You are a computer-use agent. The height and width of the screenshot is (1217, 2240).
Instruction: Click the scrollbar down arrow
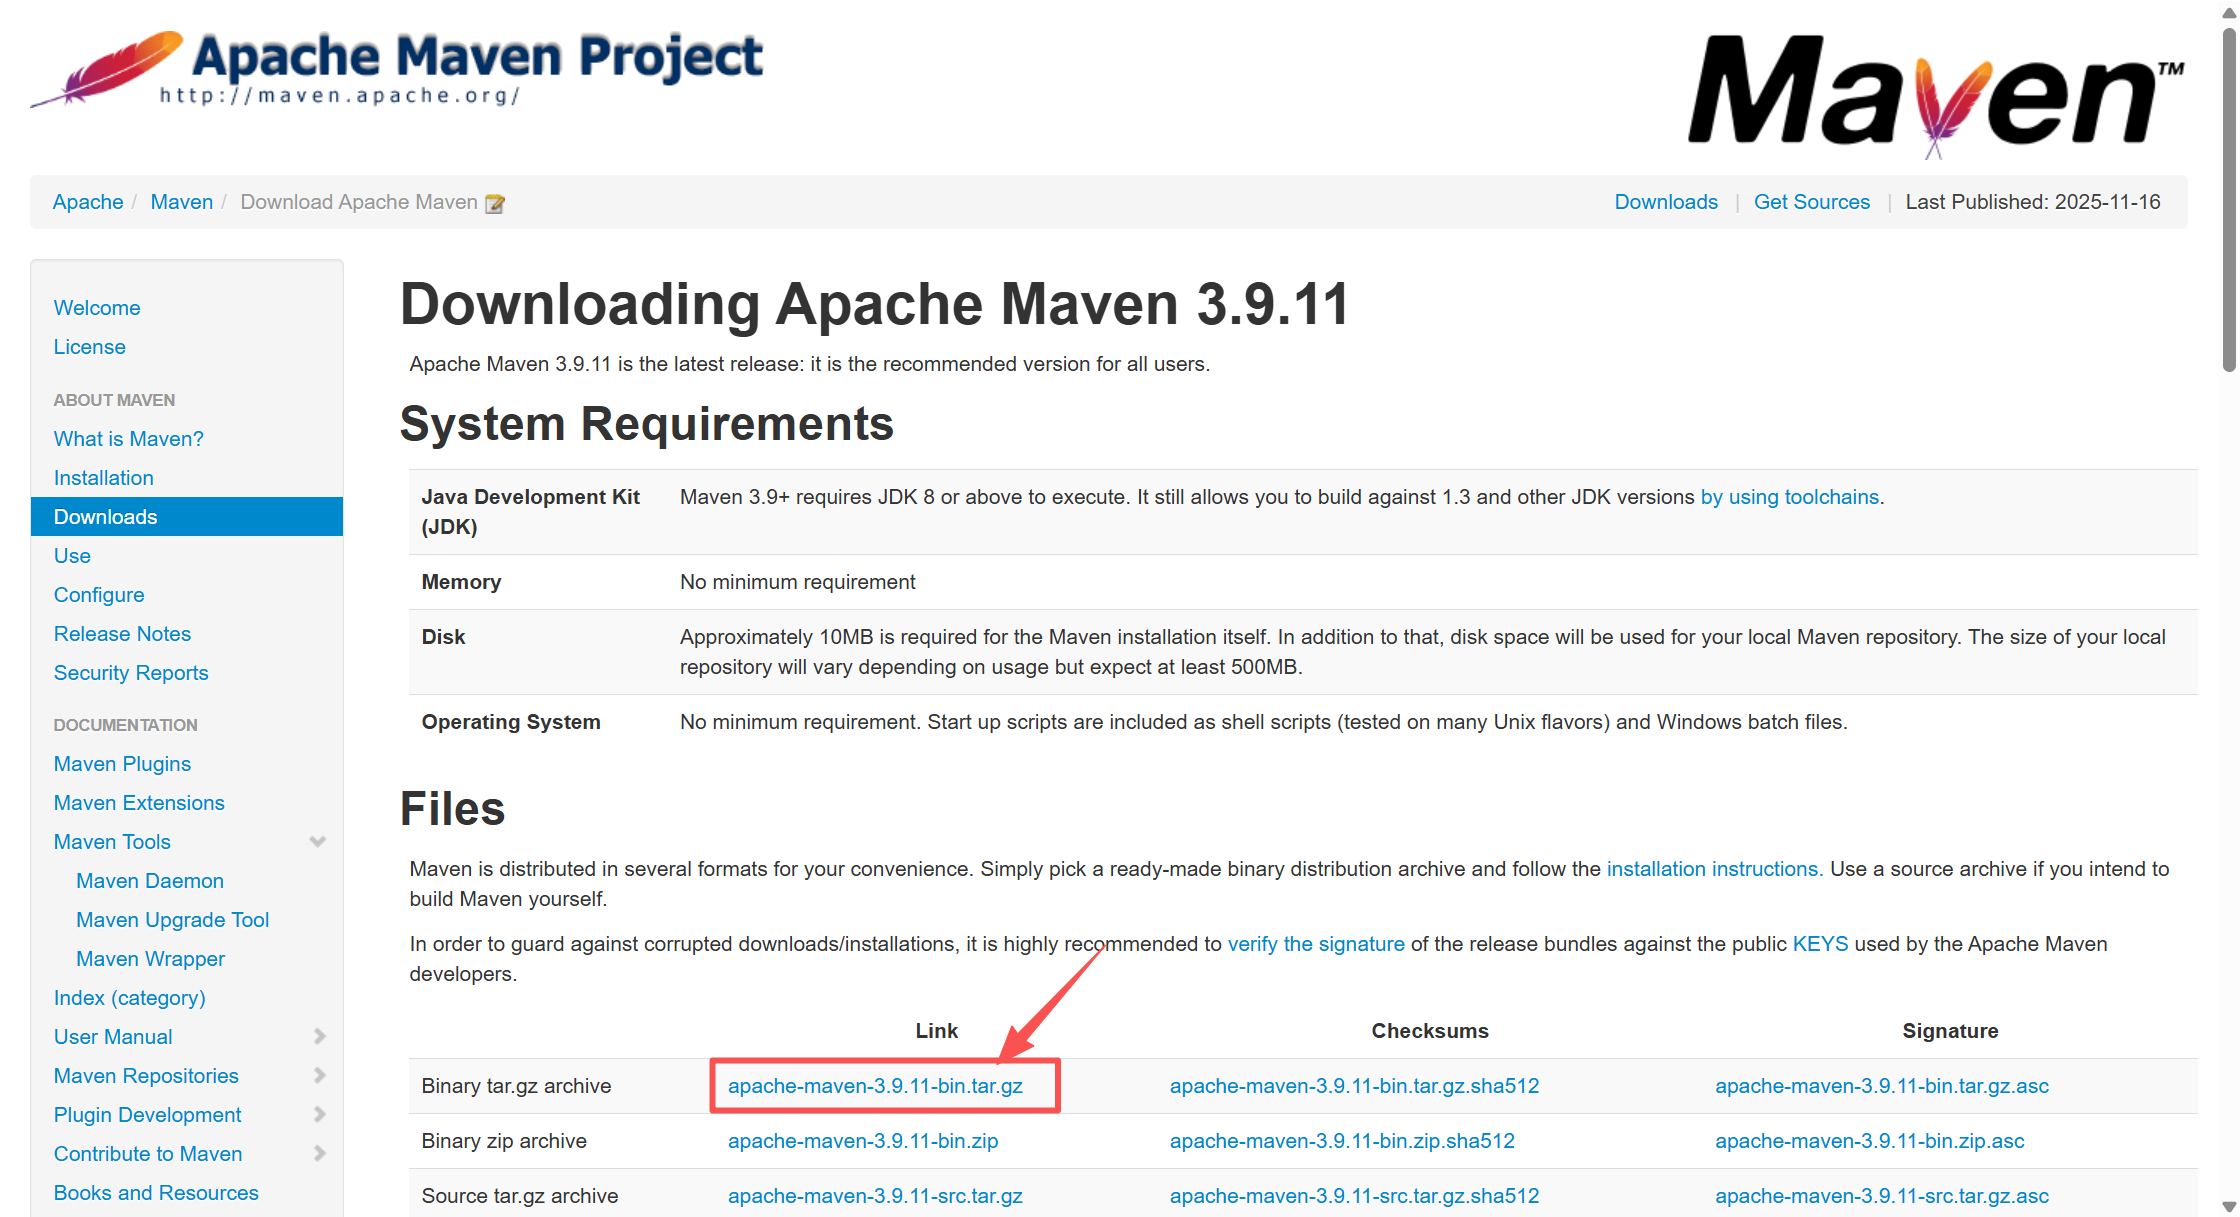pyautogui.click(x=2229, y=1206)
